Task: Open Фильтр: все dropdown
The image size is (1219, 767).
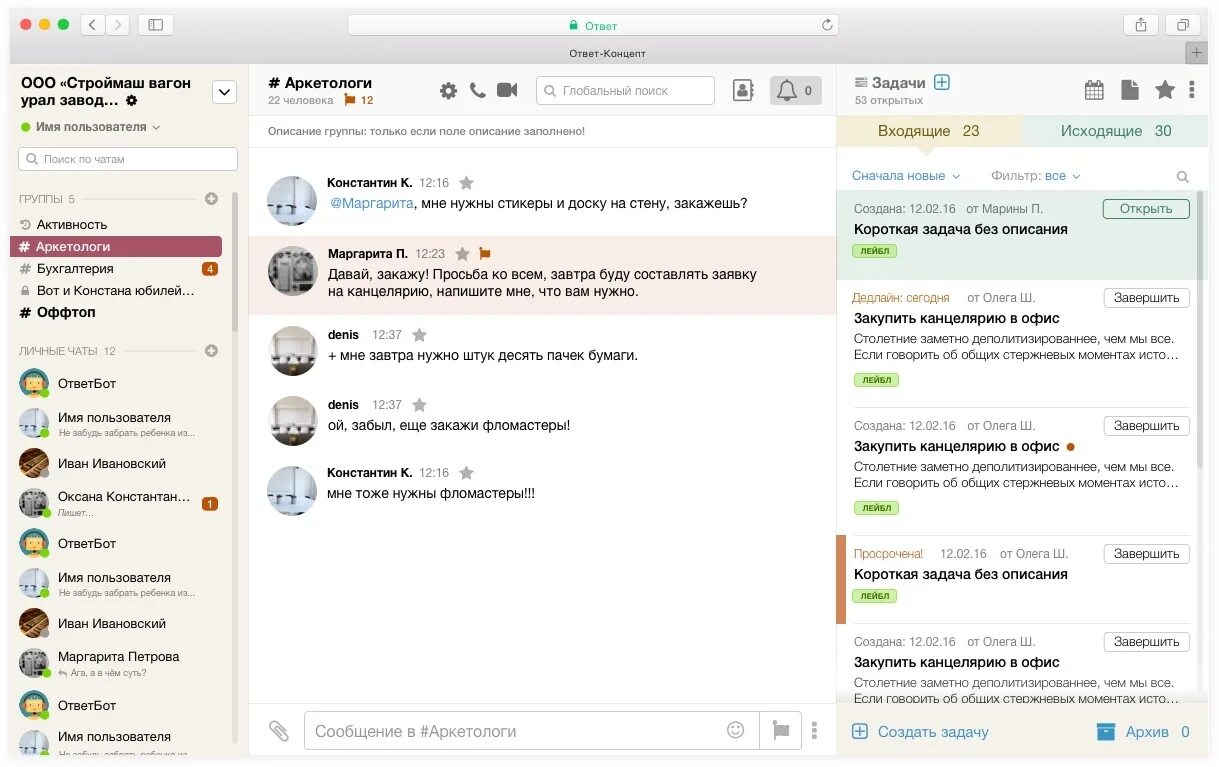Action: click(x=1036, y=176)
